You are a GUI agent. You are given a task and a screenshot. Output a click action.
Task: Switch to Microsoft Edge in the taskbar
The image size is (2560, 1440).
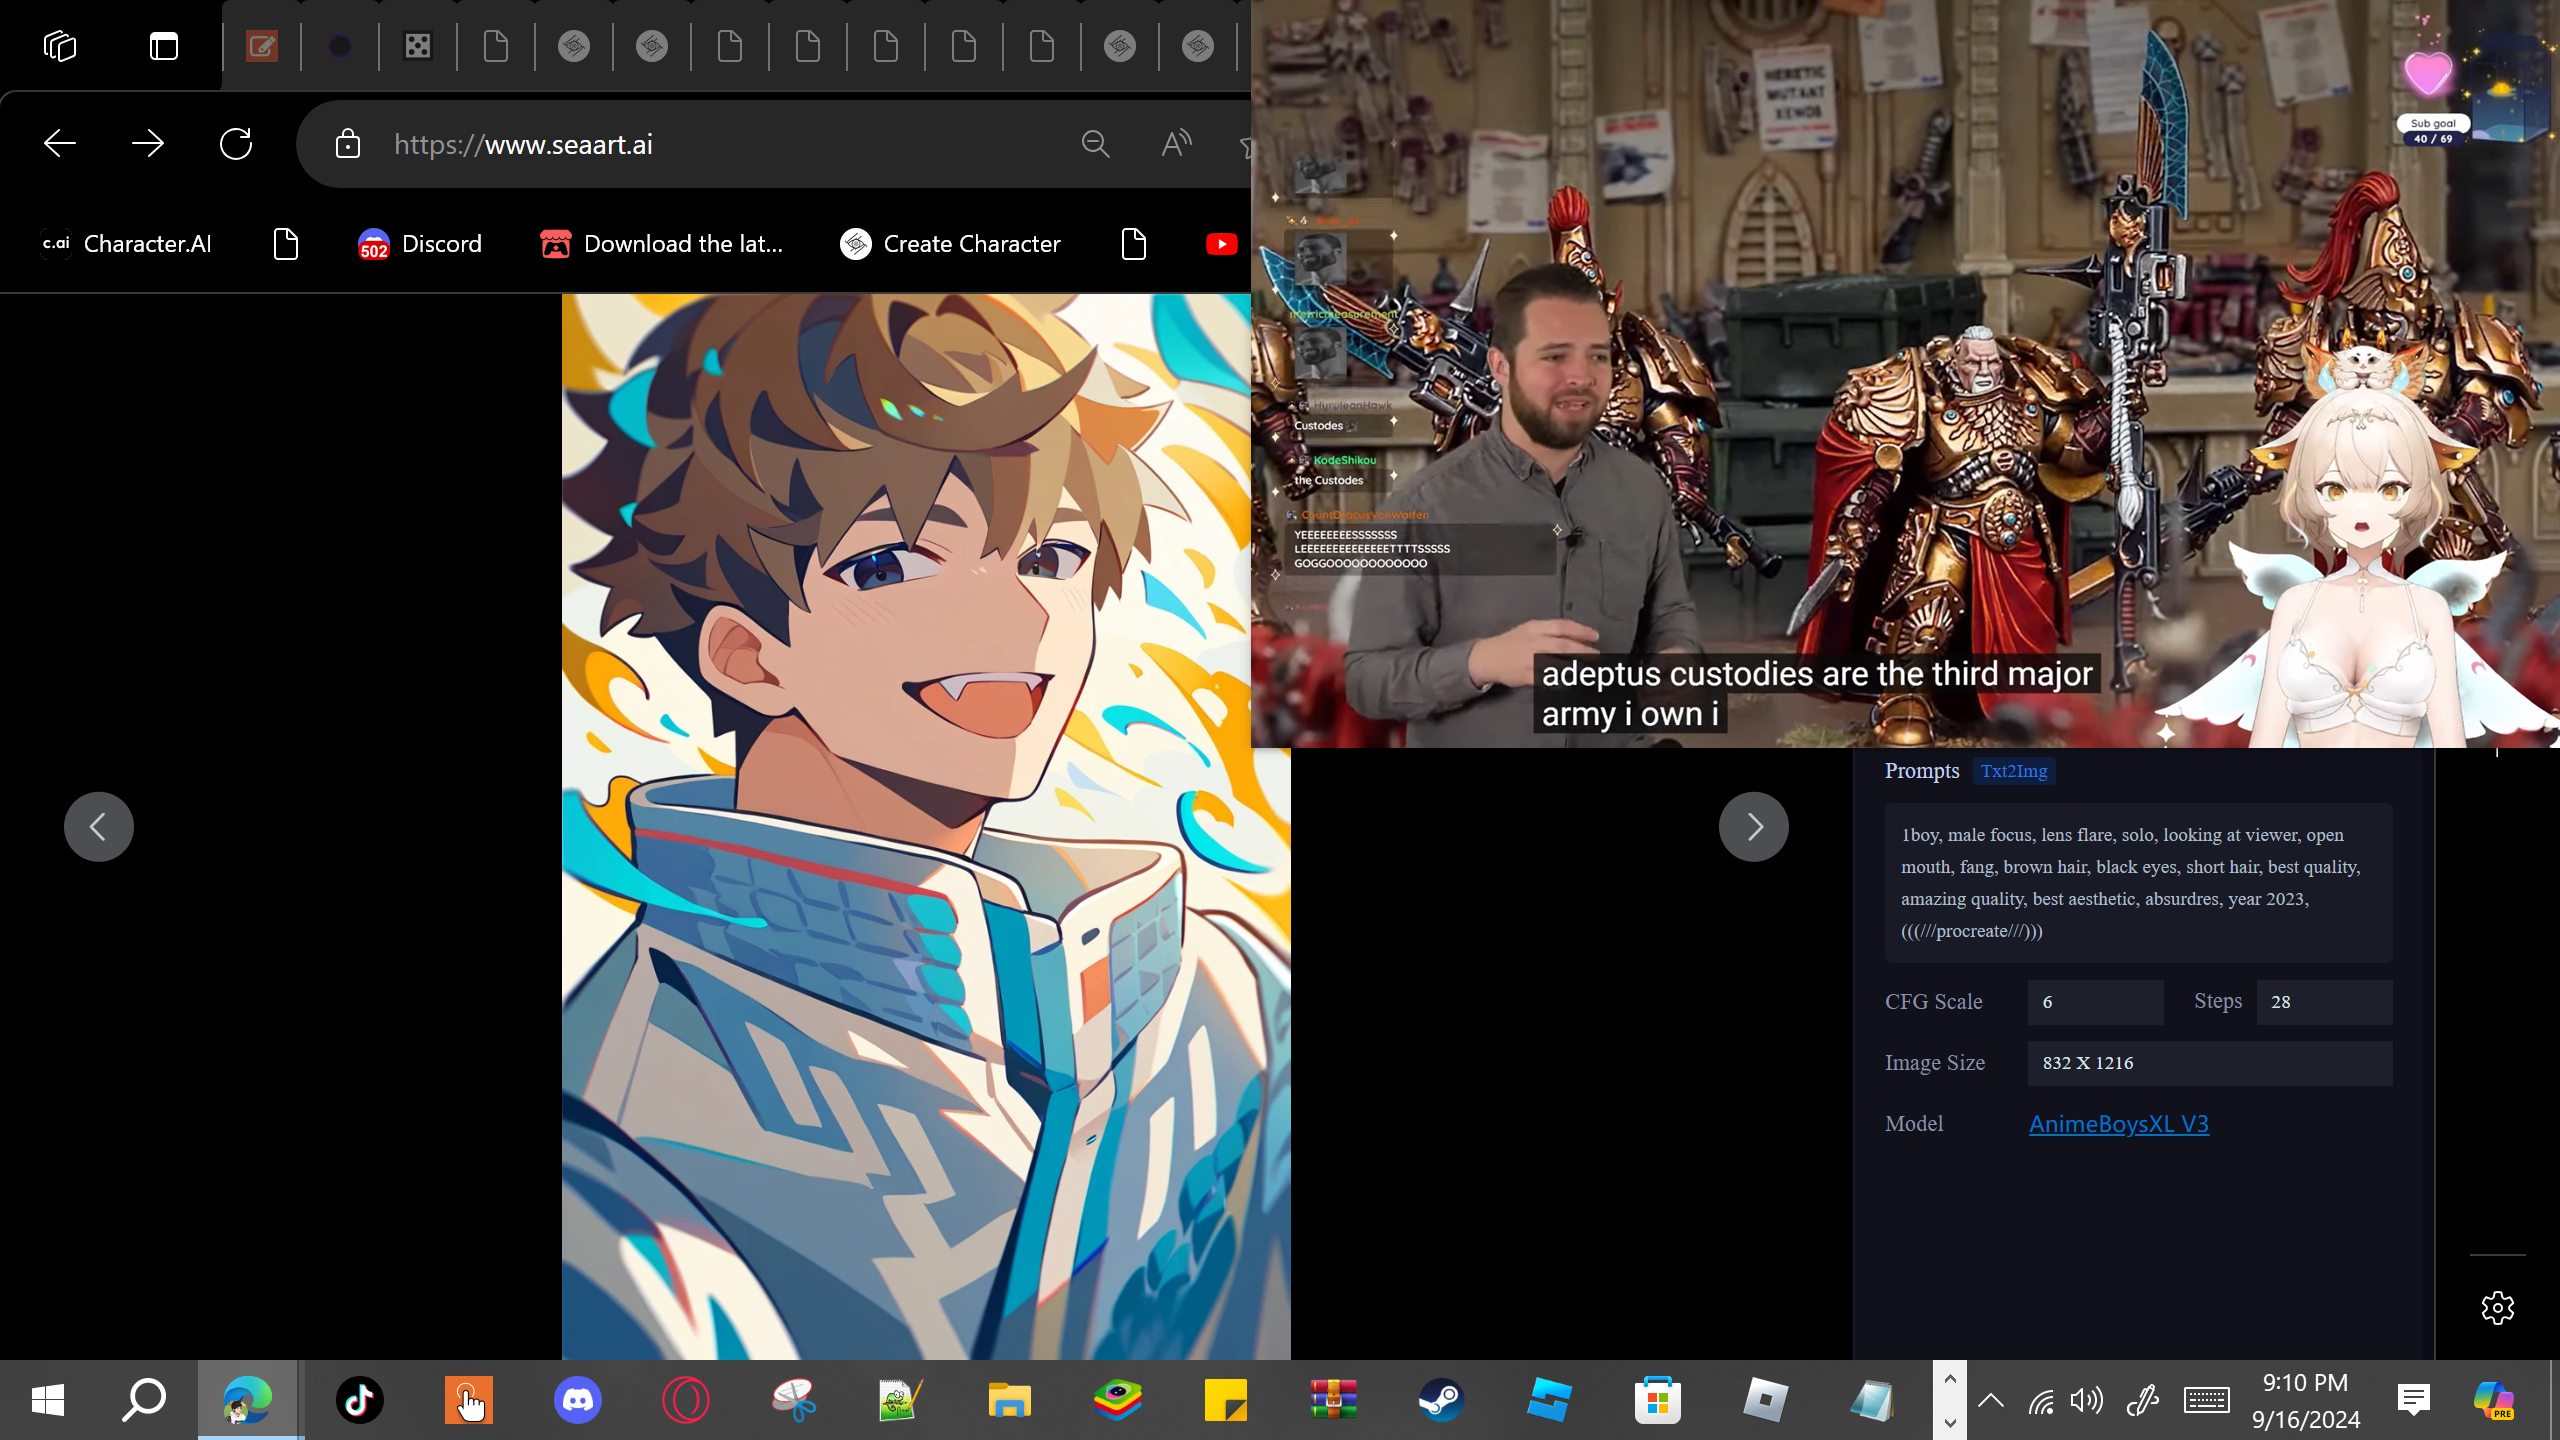coord(248,1400)
